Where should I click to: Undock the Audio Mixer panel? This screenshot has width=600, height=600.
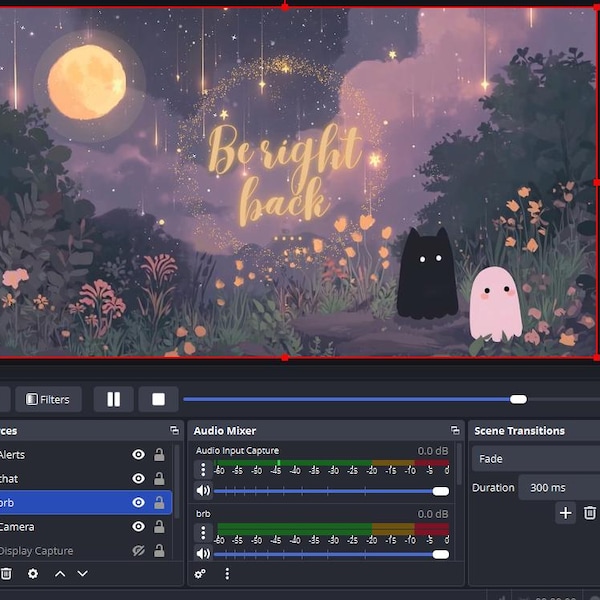[455, 430]
